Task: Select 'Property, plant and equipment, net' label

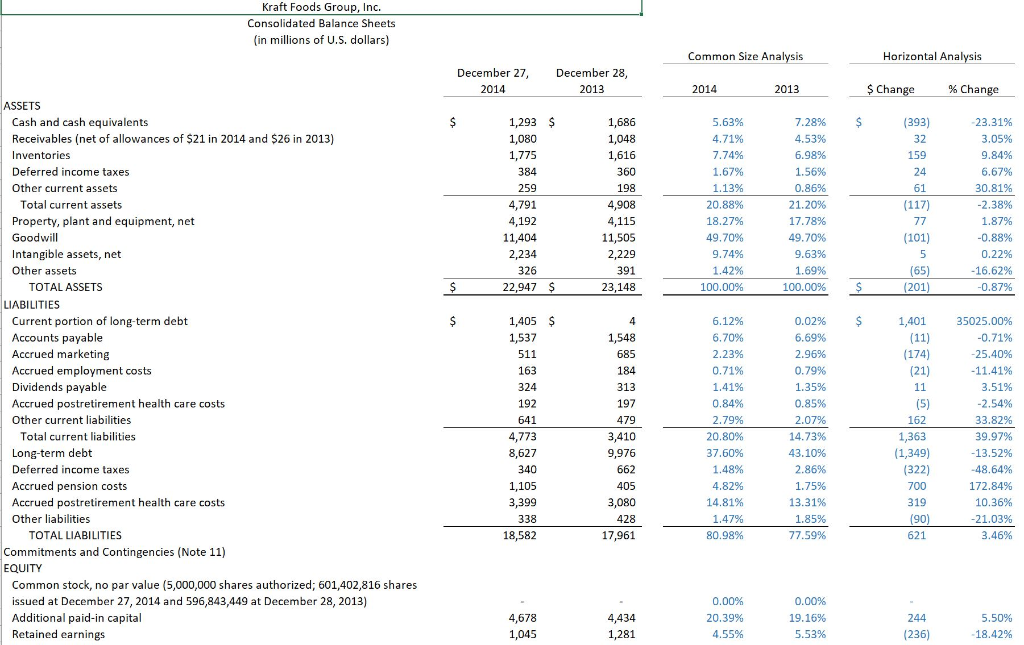Action: [103, 221]
